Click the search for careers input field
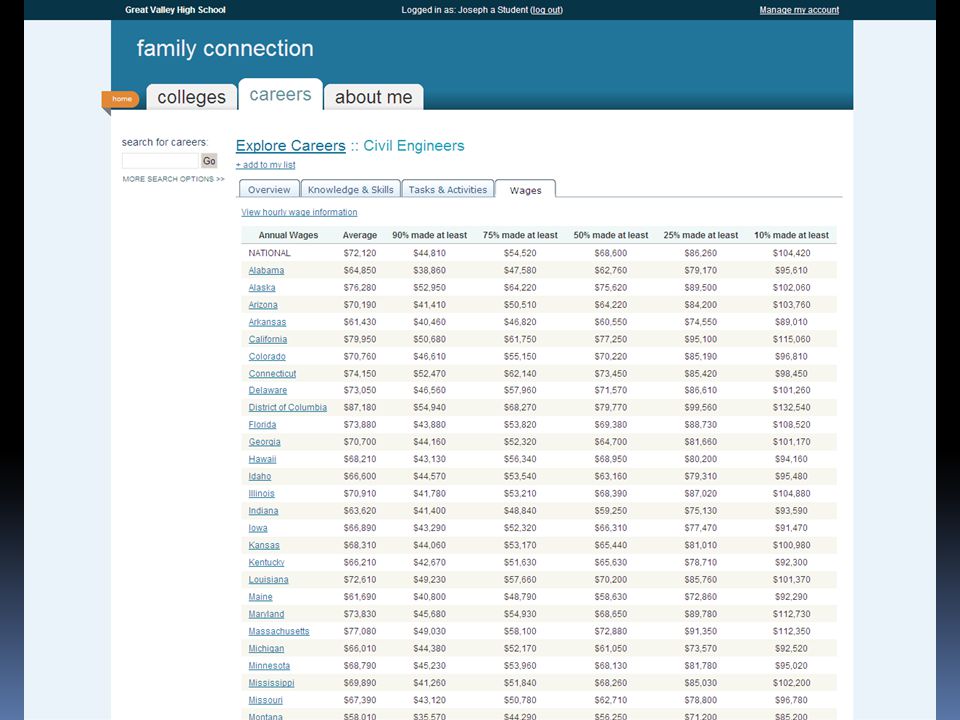Image resolution: width=960 pixels, height=720 pixels. (160, 160)
